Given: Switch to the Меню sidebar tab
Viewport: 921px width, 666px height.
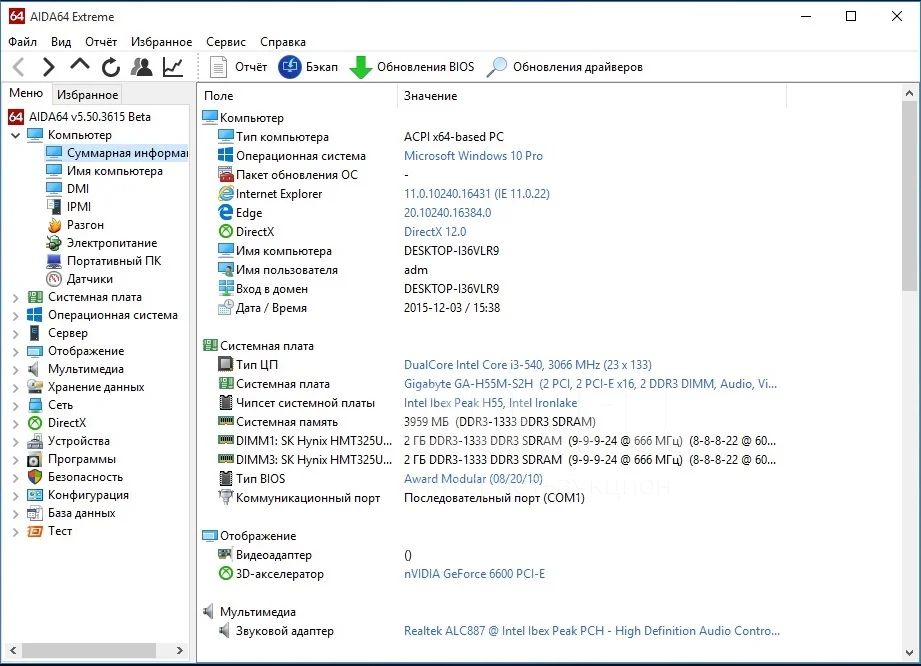Looking at the screenshot, I should pyautogui.click(x=26, y=93).
